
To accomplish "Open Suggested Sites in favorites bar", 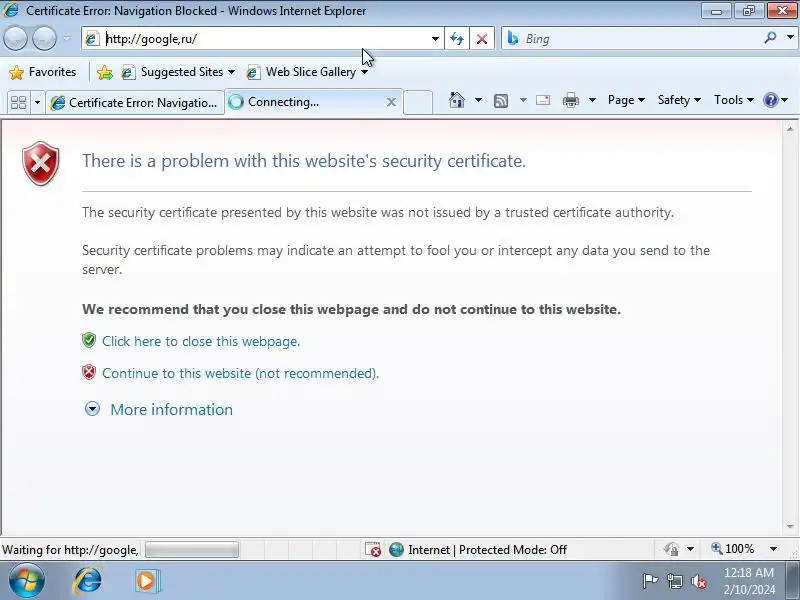I will pos(178,72).
